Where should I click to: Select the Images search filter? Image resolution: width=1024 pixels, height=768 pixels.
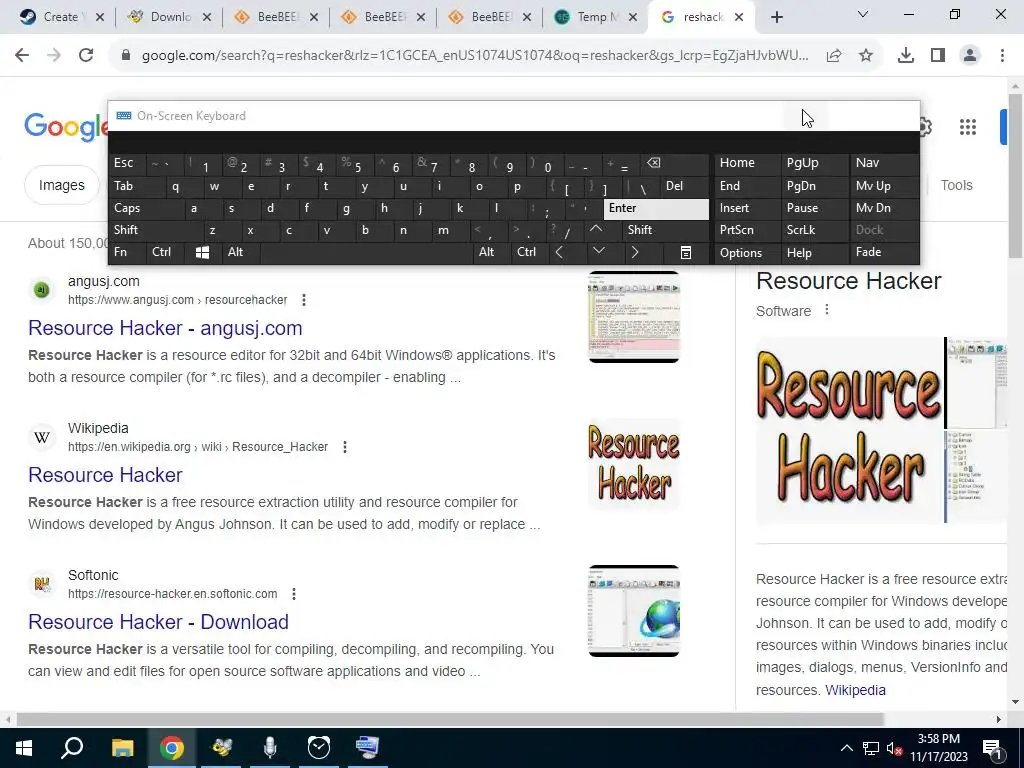pos(61,185)
